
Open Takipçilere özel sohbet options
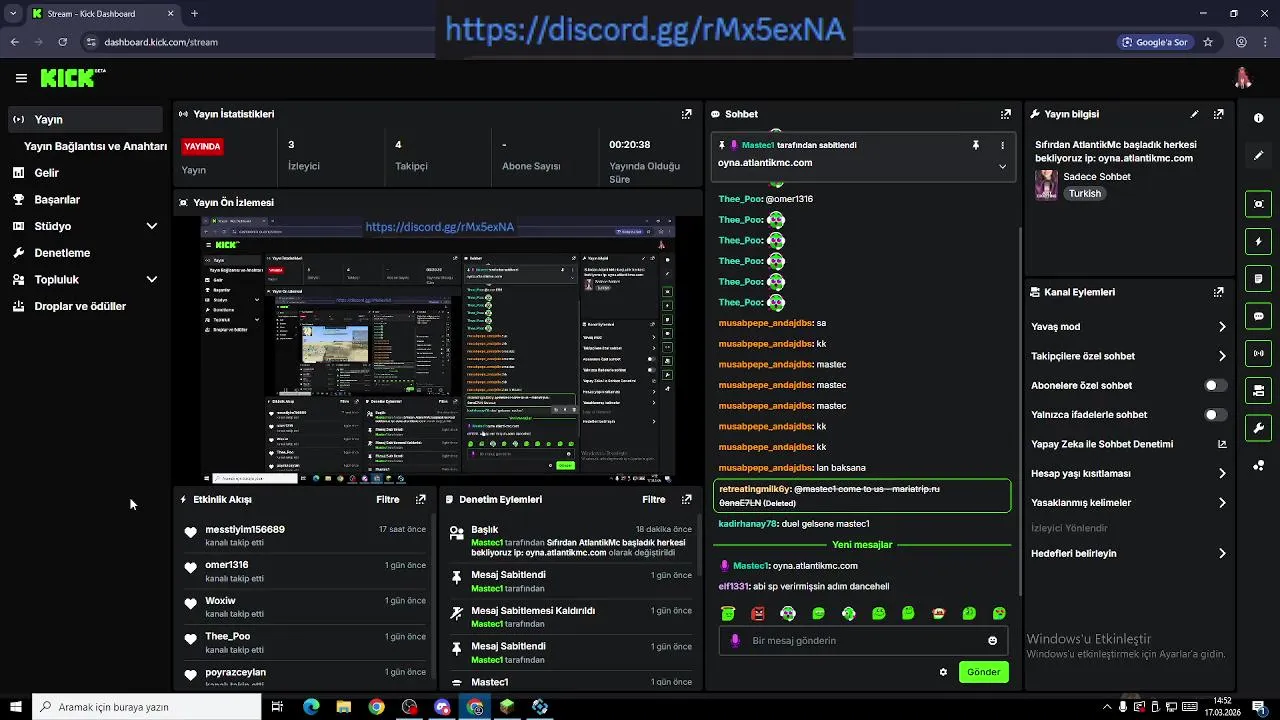(1222, 356)
